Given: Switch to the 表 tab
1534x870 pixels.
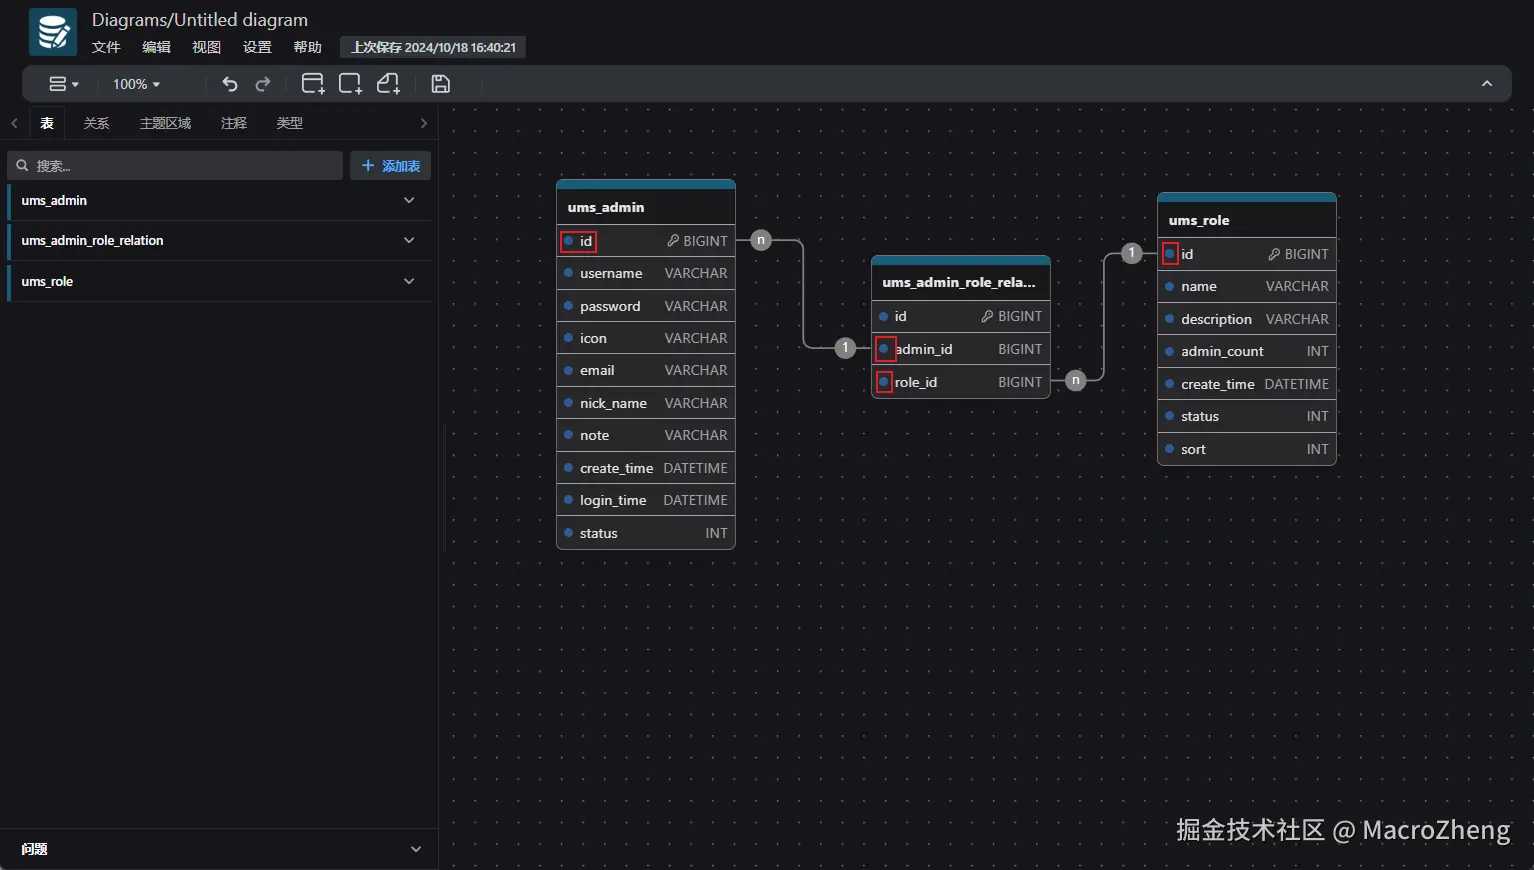Looking at the screenshot, I should (x=47, y=123).
